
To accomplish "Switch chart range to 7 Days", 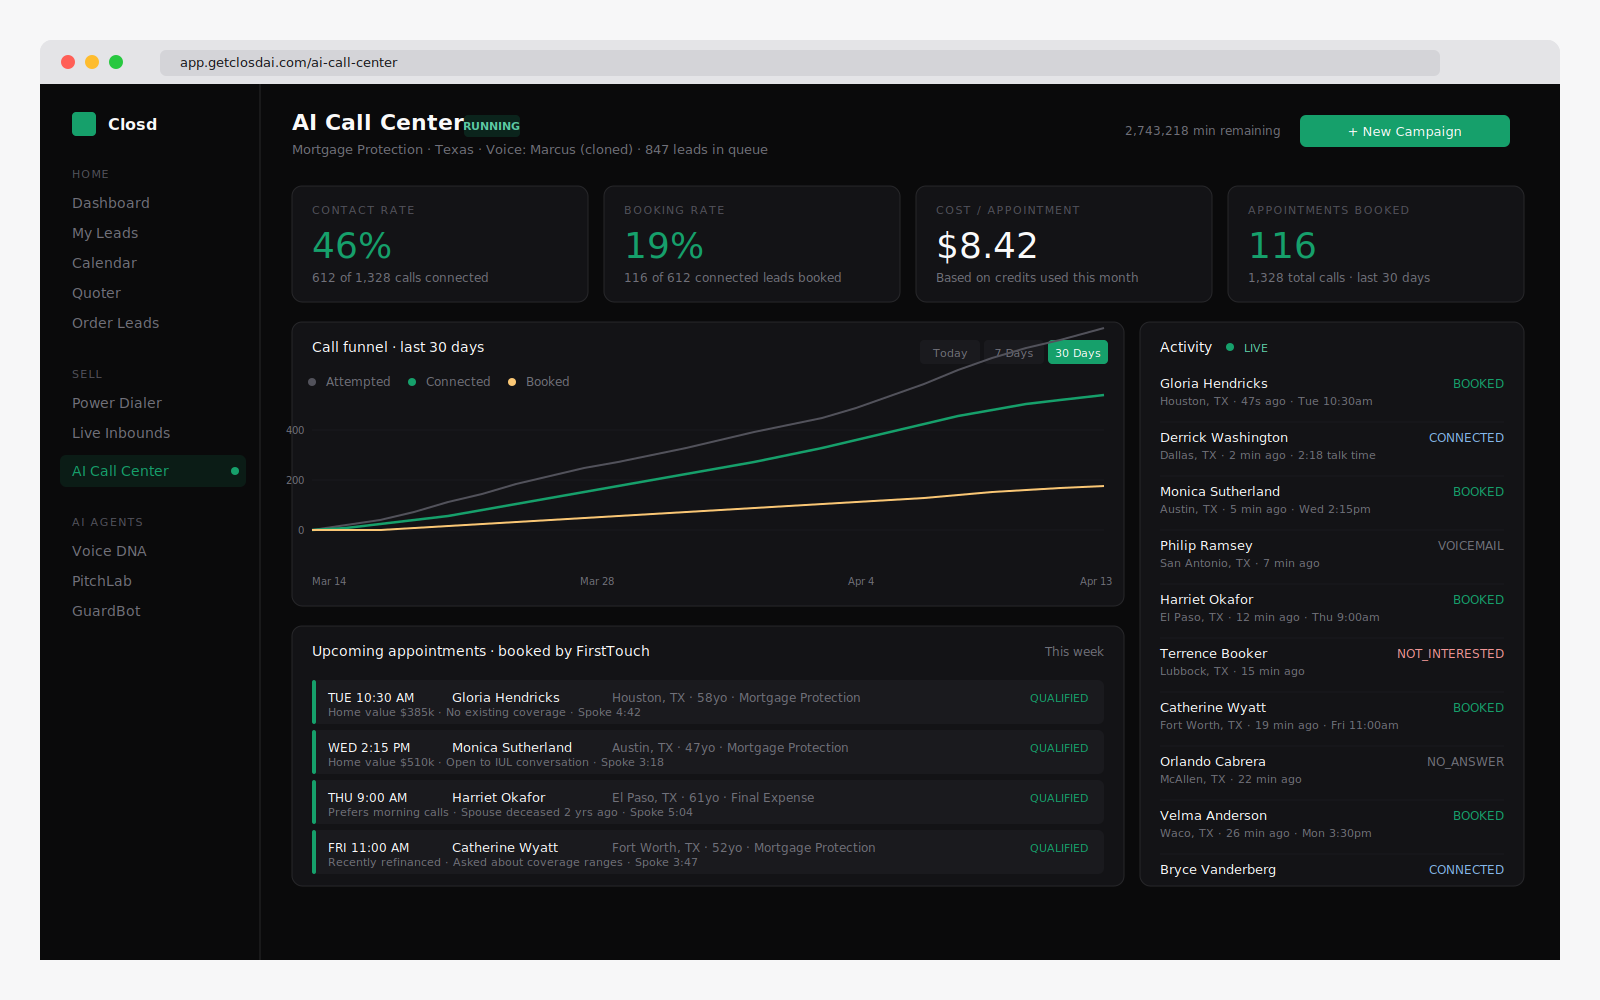I will (x=1014, y=353).
